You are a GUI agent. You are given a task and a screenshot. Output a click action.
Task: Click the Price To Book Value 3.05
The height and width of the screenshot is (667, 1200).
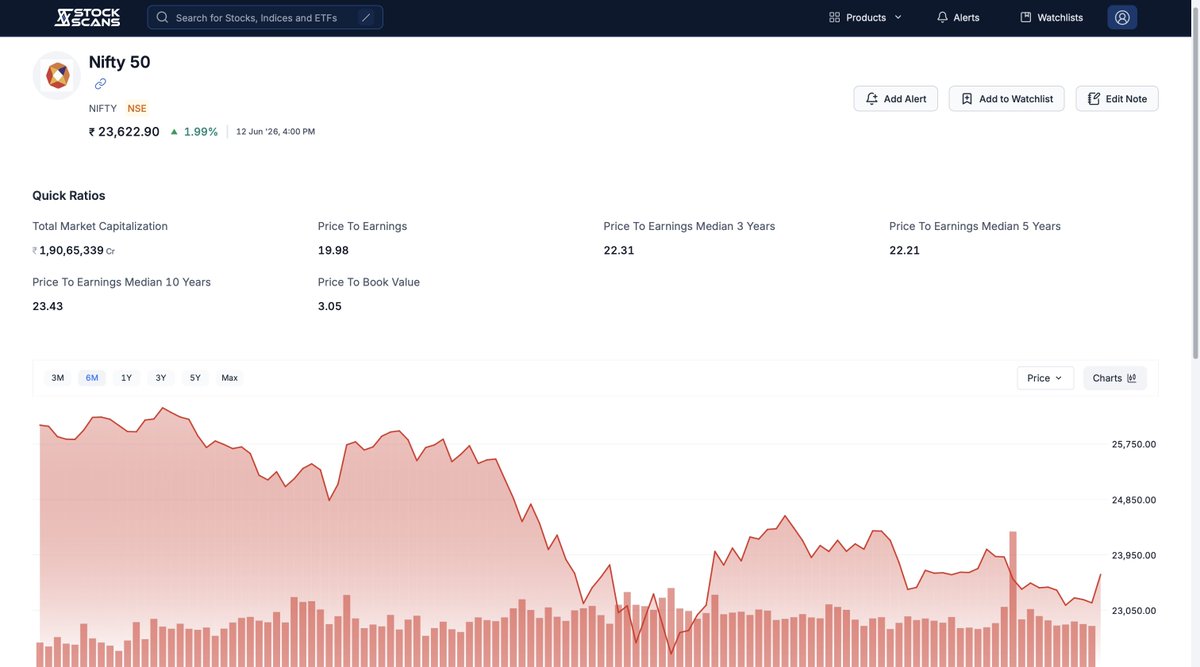point(330,306)
